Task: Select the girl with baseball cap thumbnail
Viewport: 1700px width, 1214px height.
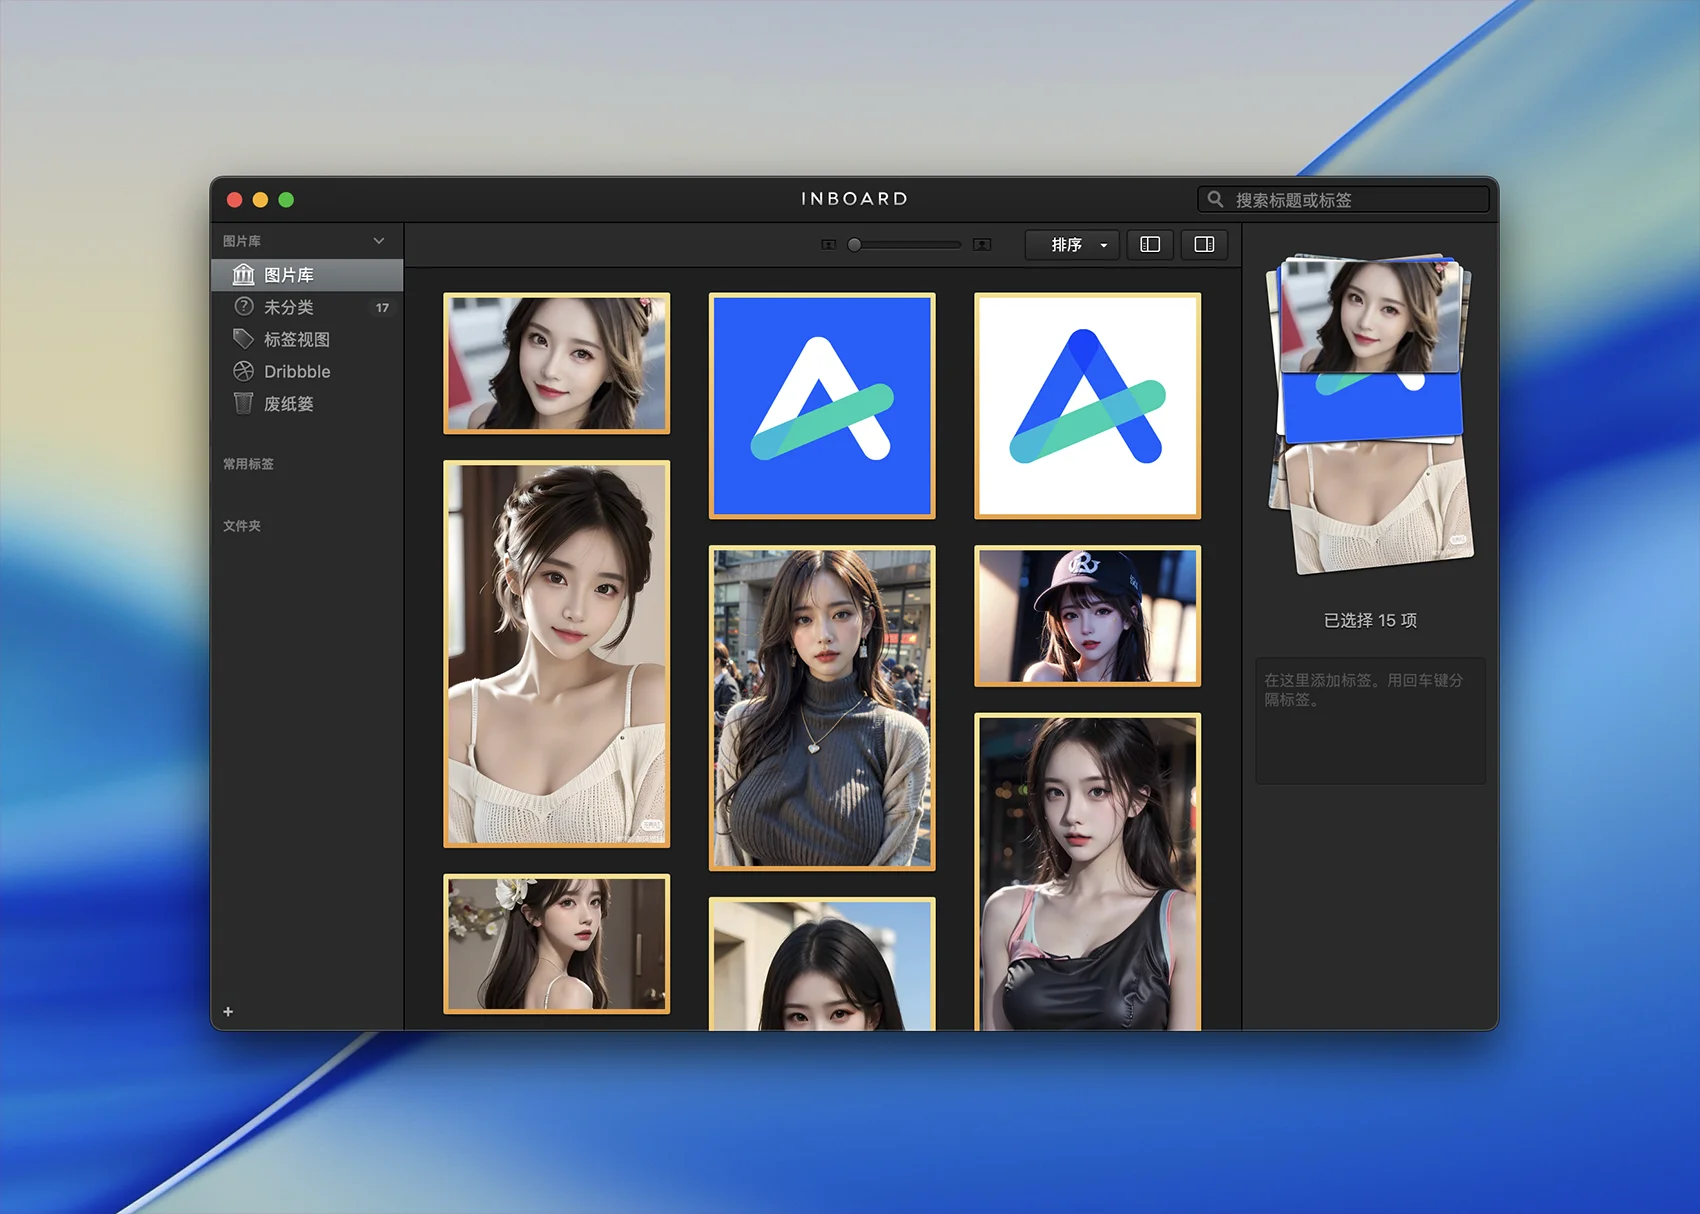Action: pos(1087,616)
